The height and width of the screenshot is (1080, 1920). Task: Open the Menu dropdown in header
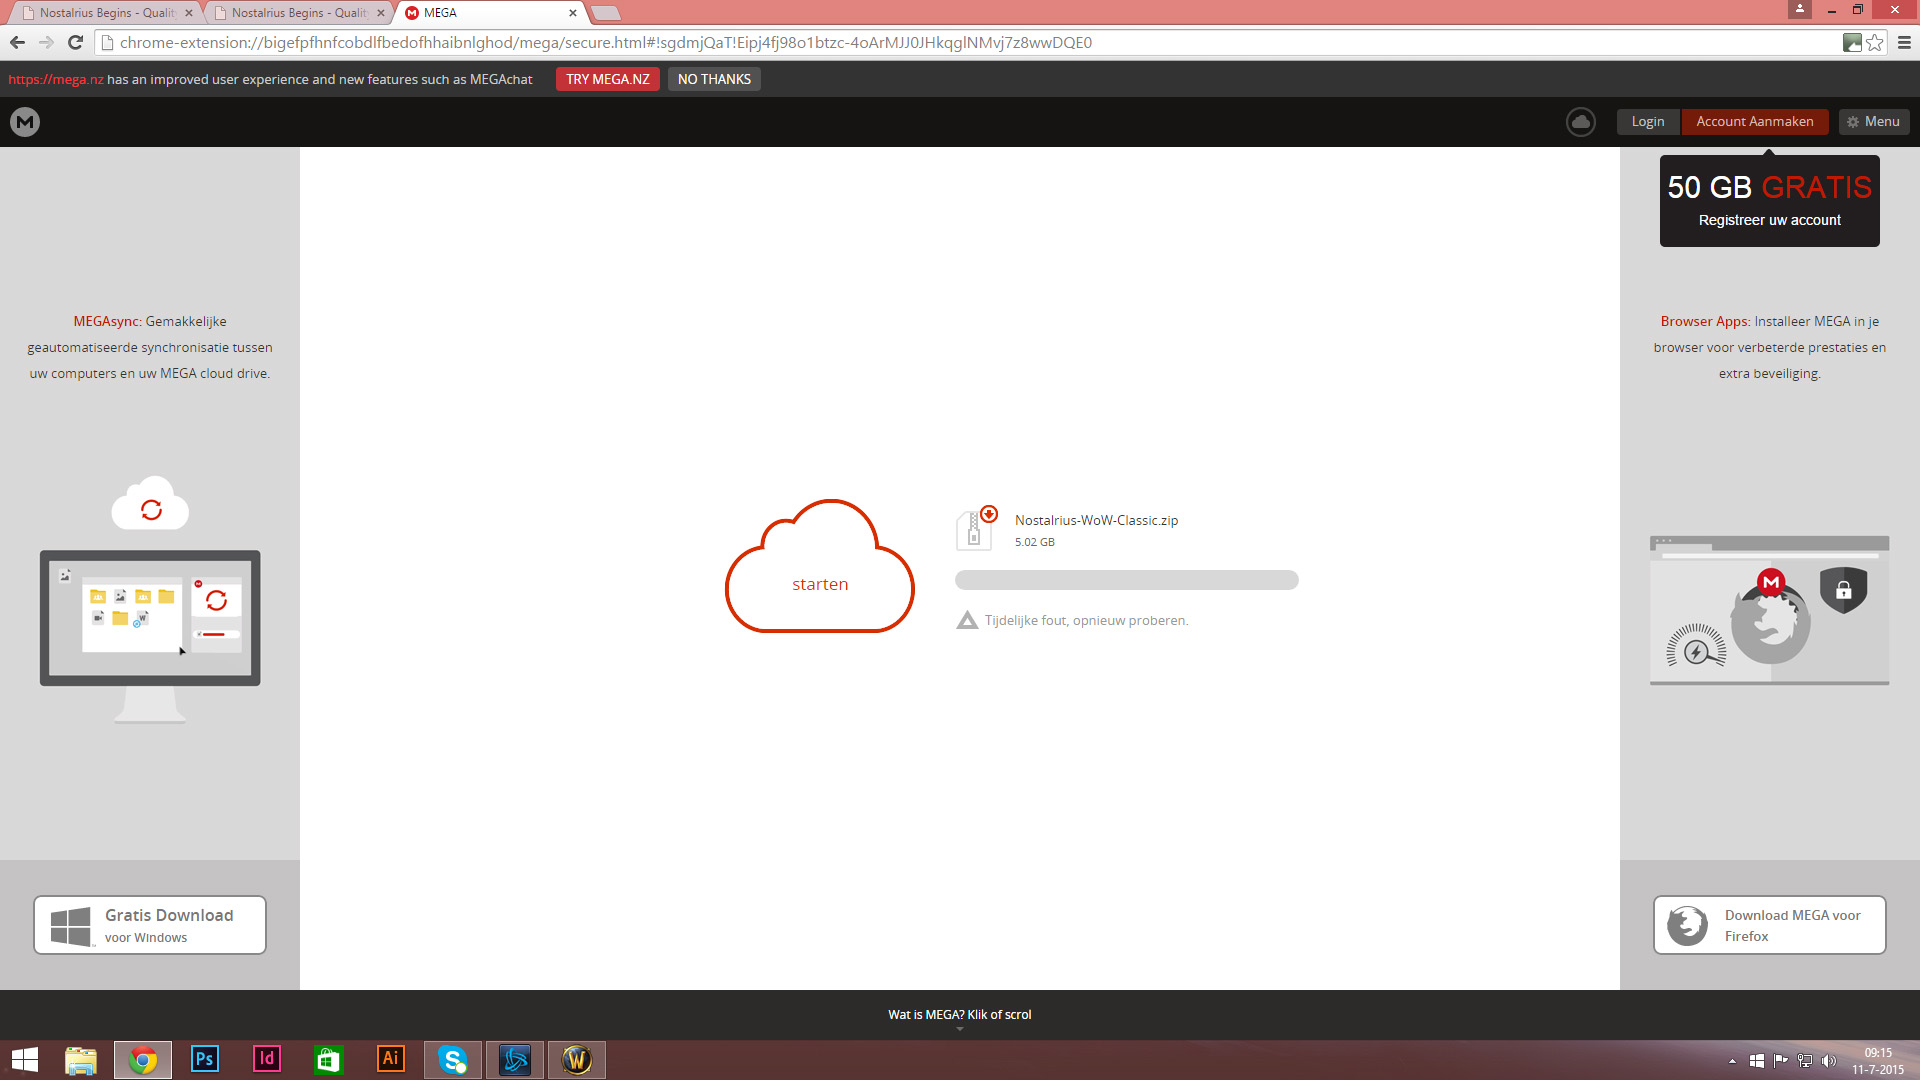(x=1874, y=122)
